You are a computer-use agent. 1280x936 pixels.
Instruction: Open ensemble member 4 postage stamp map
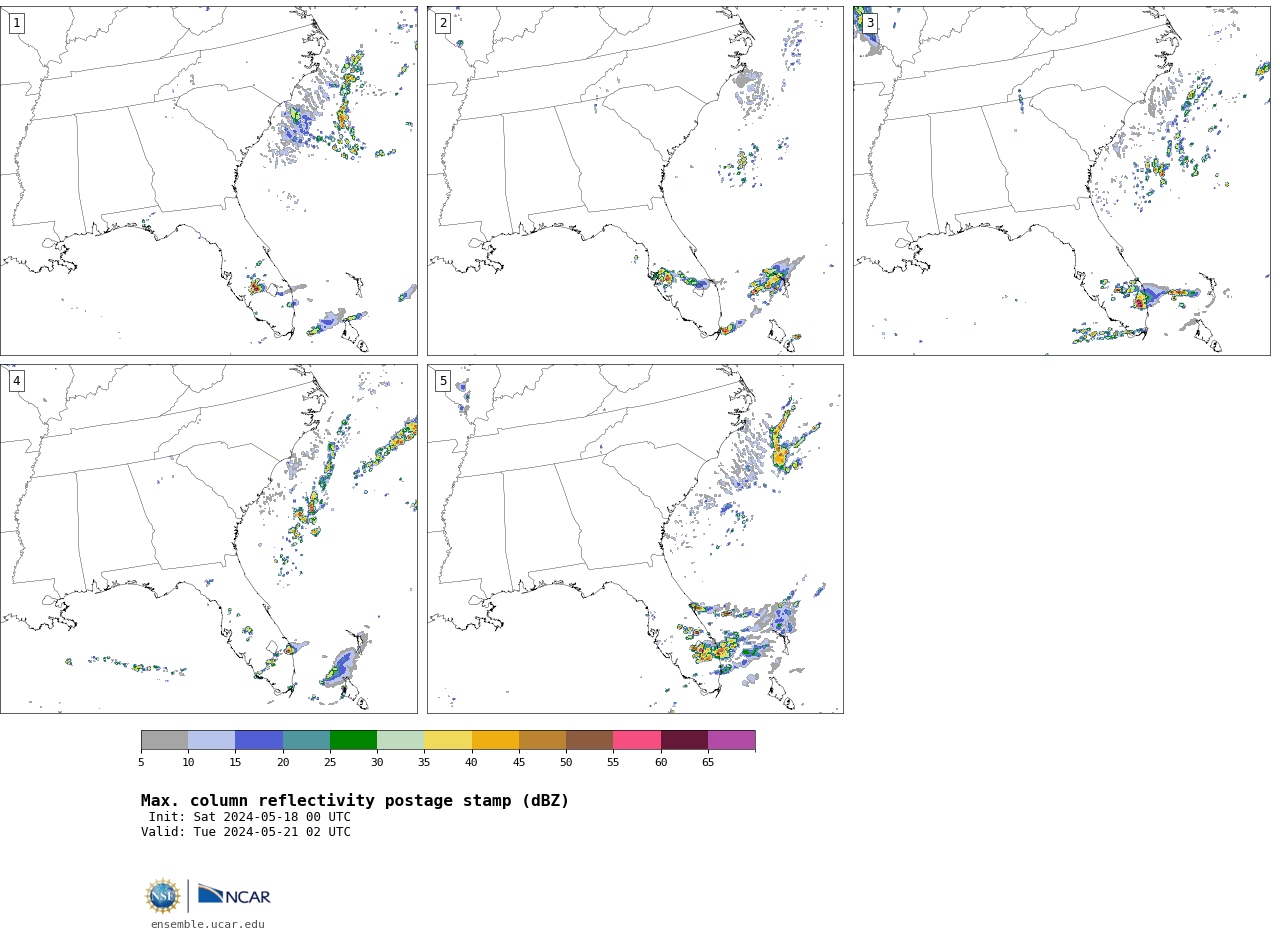pyautogui.click(x=208, y=539)
